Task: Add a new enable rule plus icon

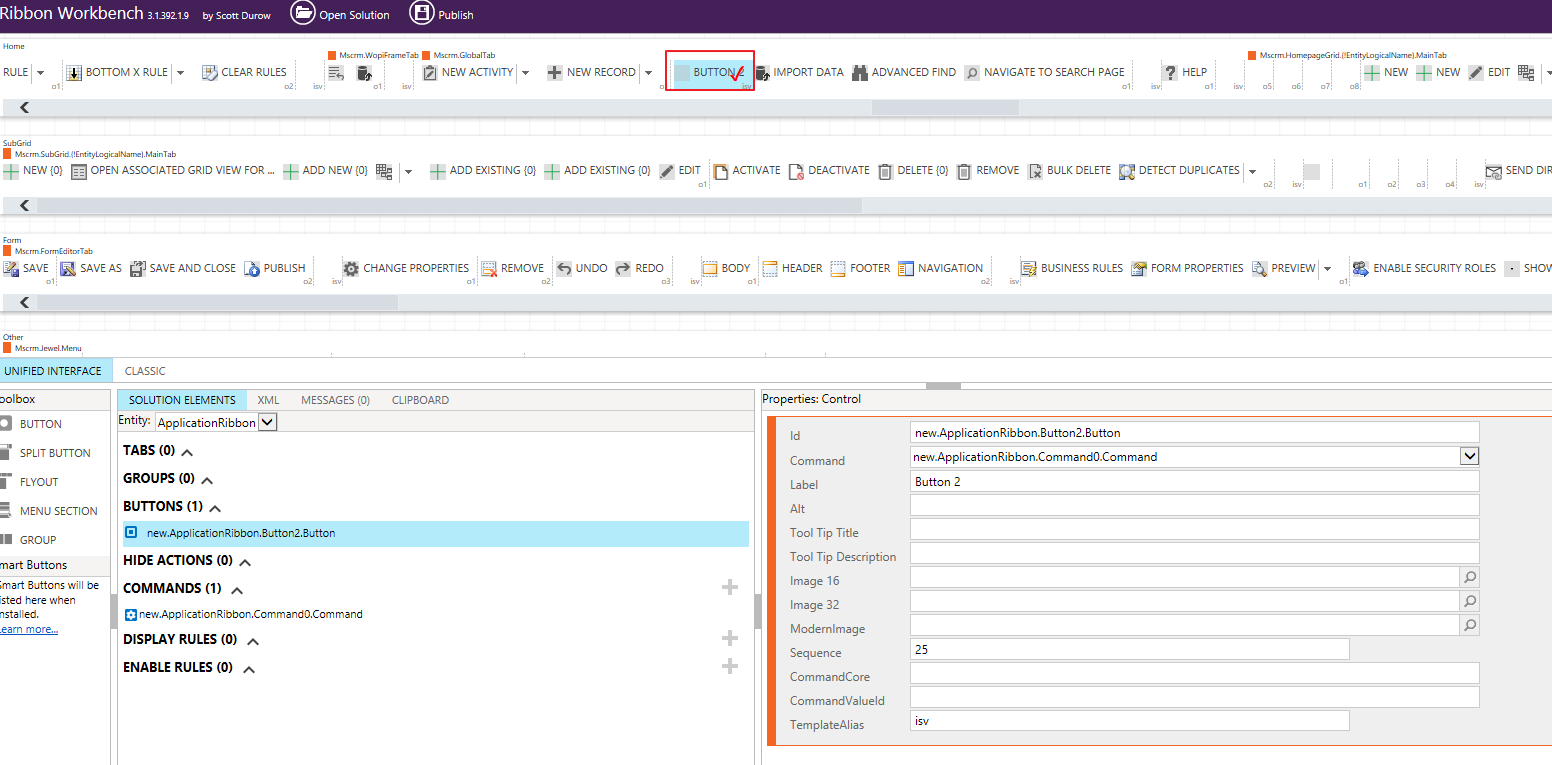Action: pos(730,666)
